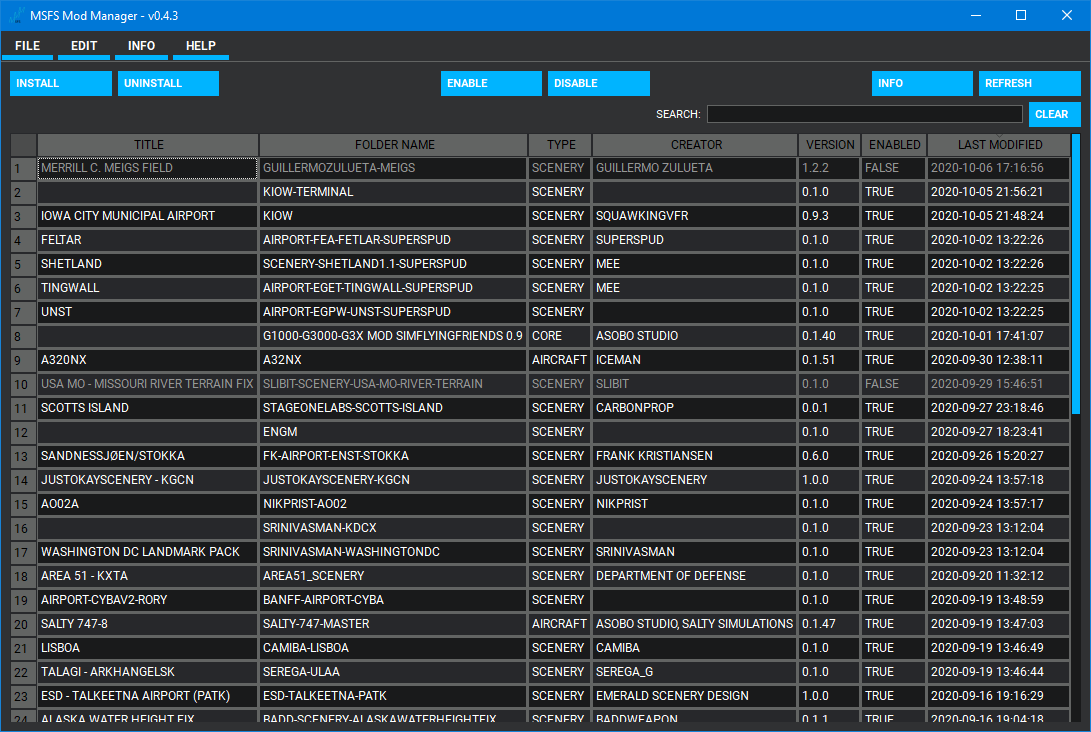Select the AREA 51 - KXTA cell

tap(148, 576)
